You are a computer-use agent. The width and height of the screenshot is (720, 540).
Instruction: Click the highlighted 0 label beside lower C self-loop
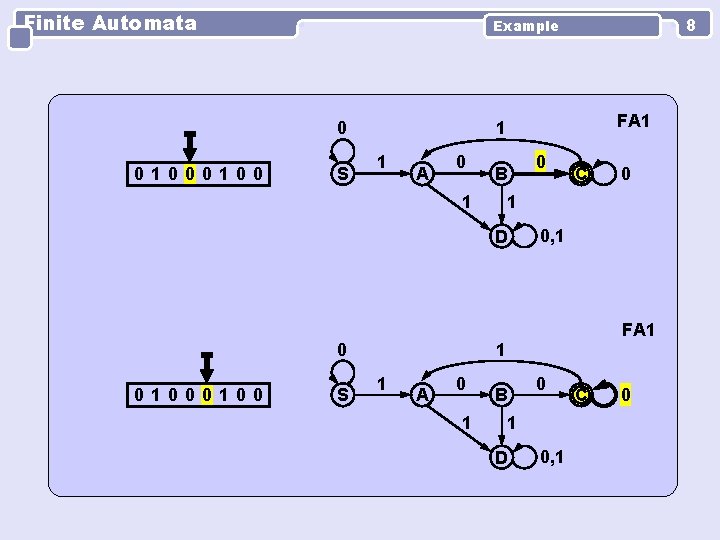(625, 394)
